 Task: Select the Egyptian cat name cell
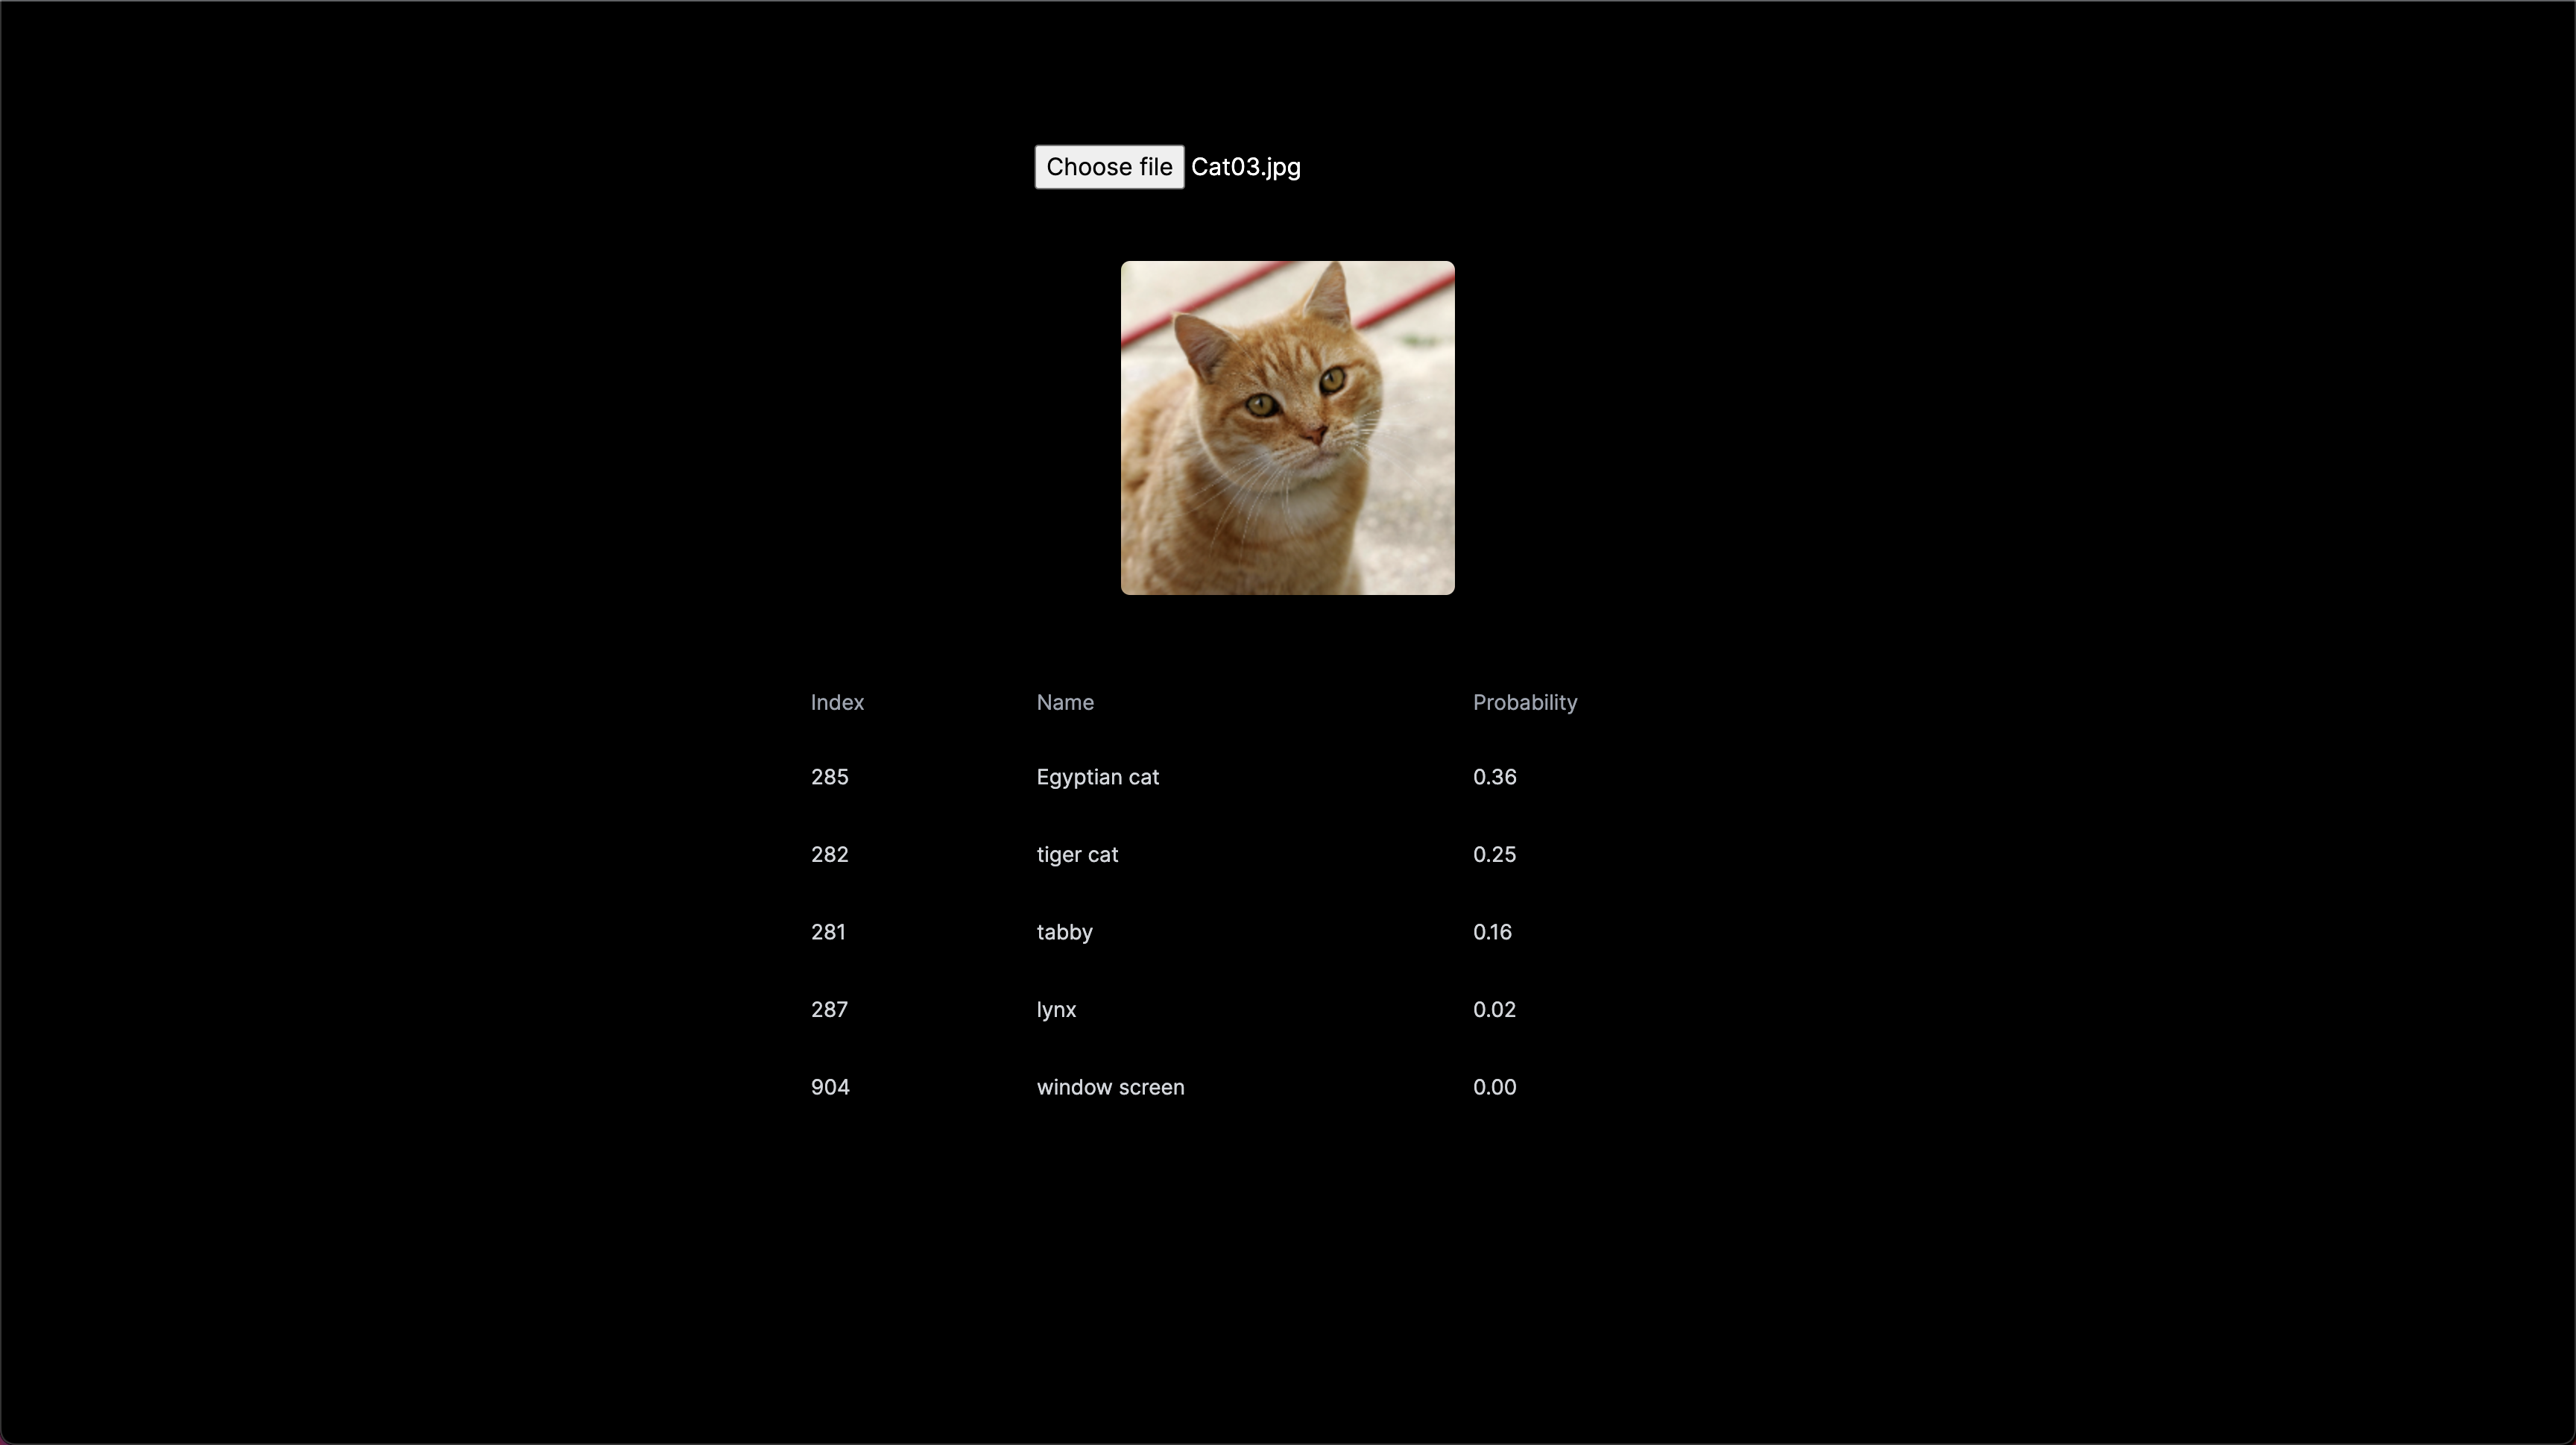[x=1097, y=777]
